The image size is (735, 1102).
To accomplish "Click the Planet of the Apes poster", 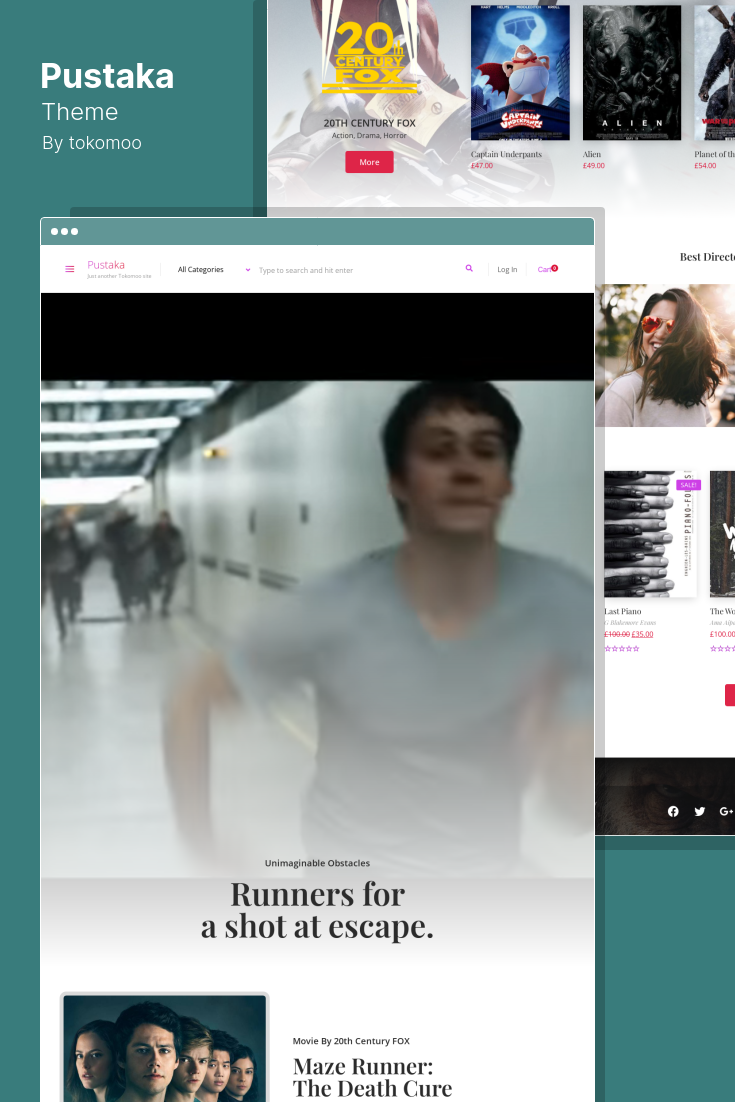I will click(715, 72).
